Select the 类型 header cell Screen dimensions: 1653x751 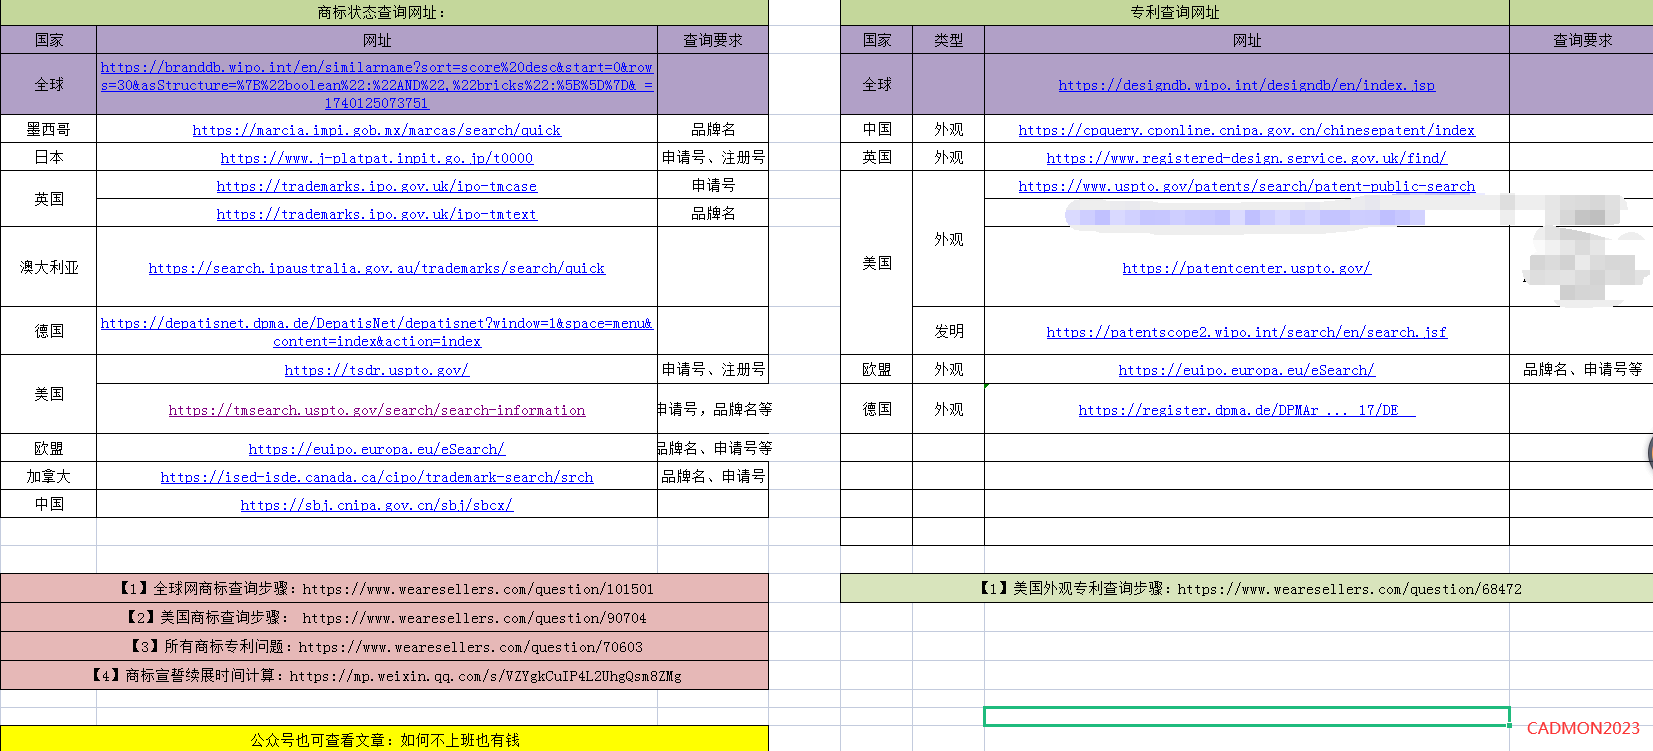coord(948,40)
